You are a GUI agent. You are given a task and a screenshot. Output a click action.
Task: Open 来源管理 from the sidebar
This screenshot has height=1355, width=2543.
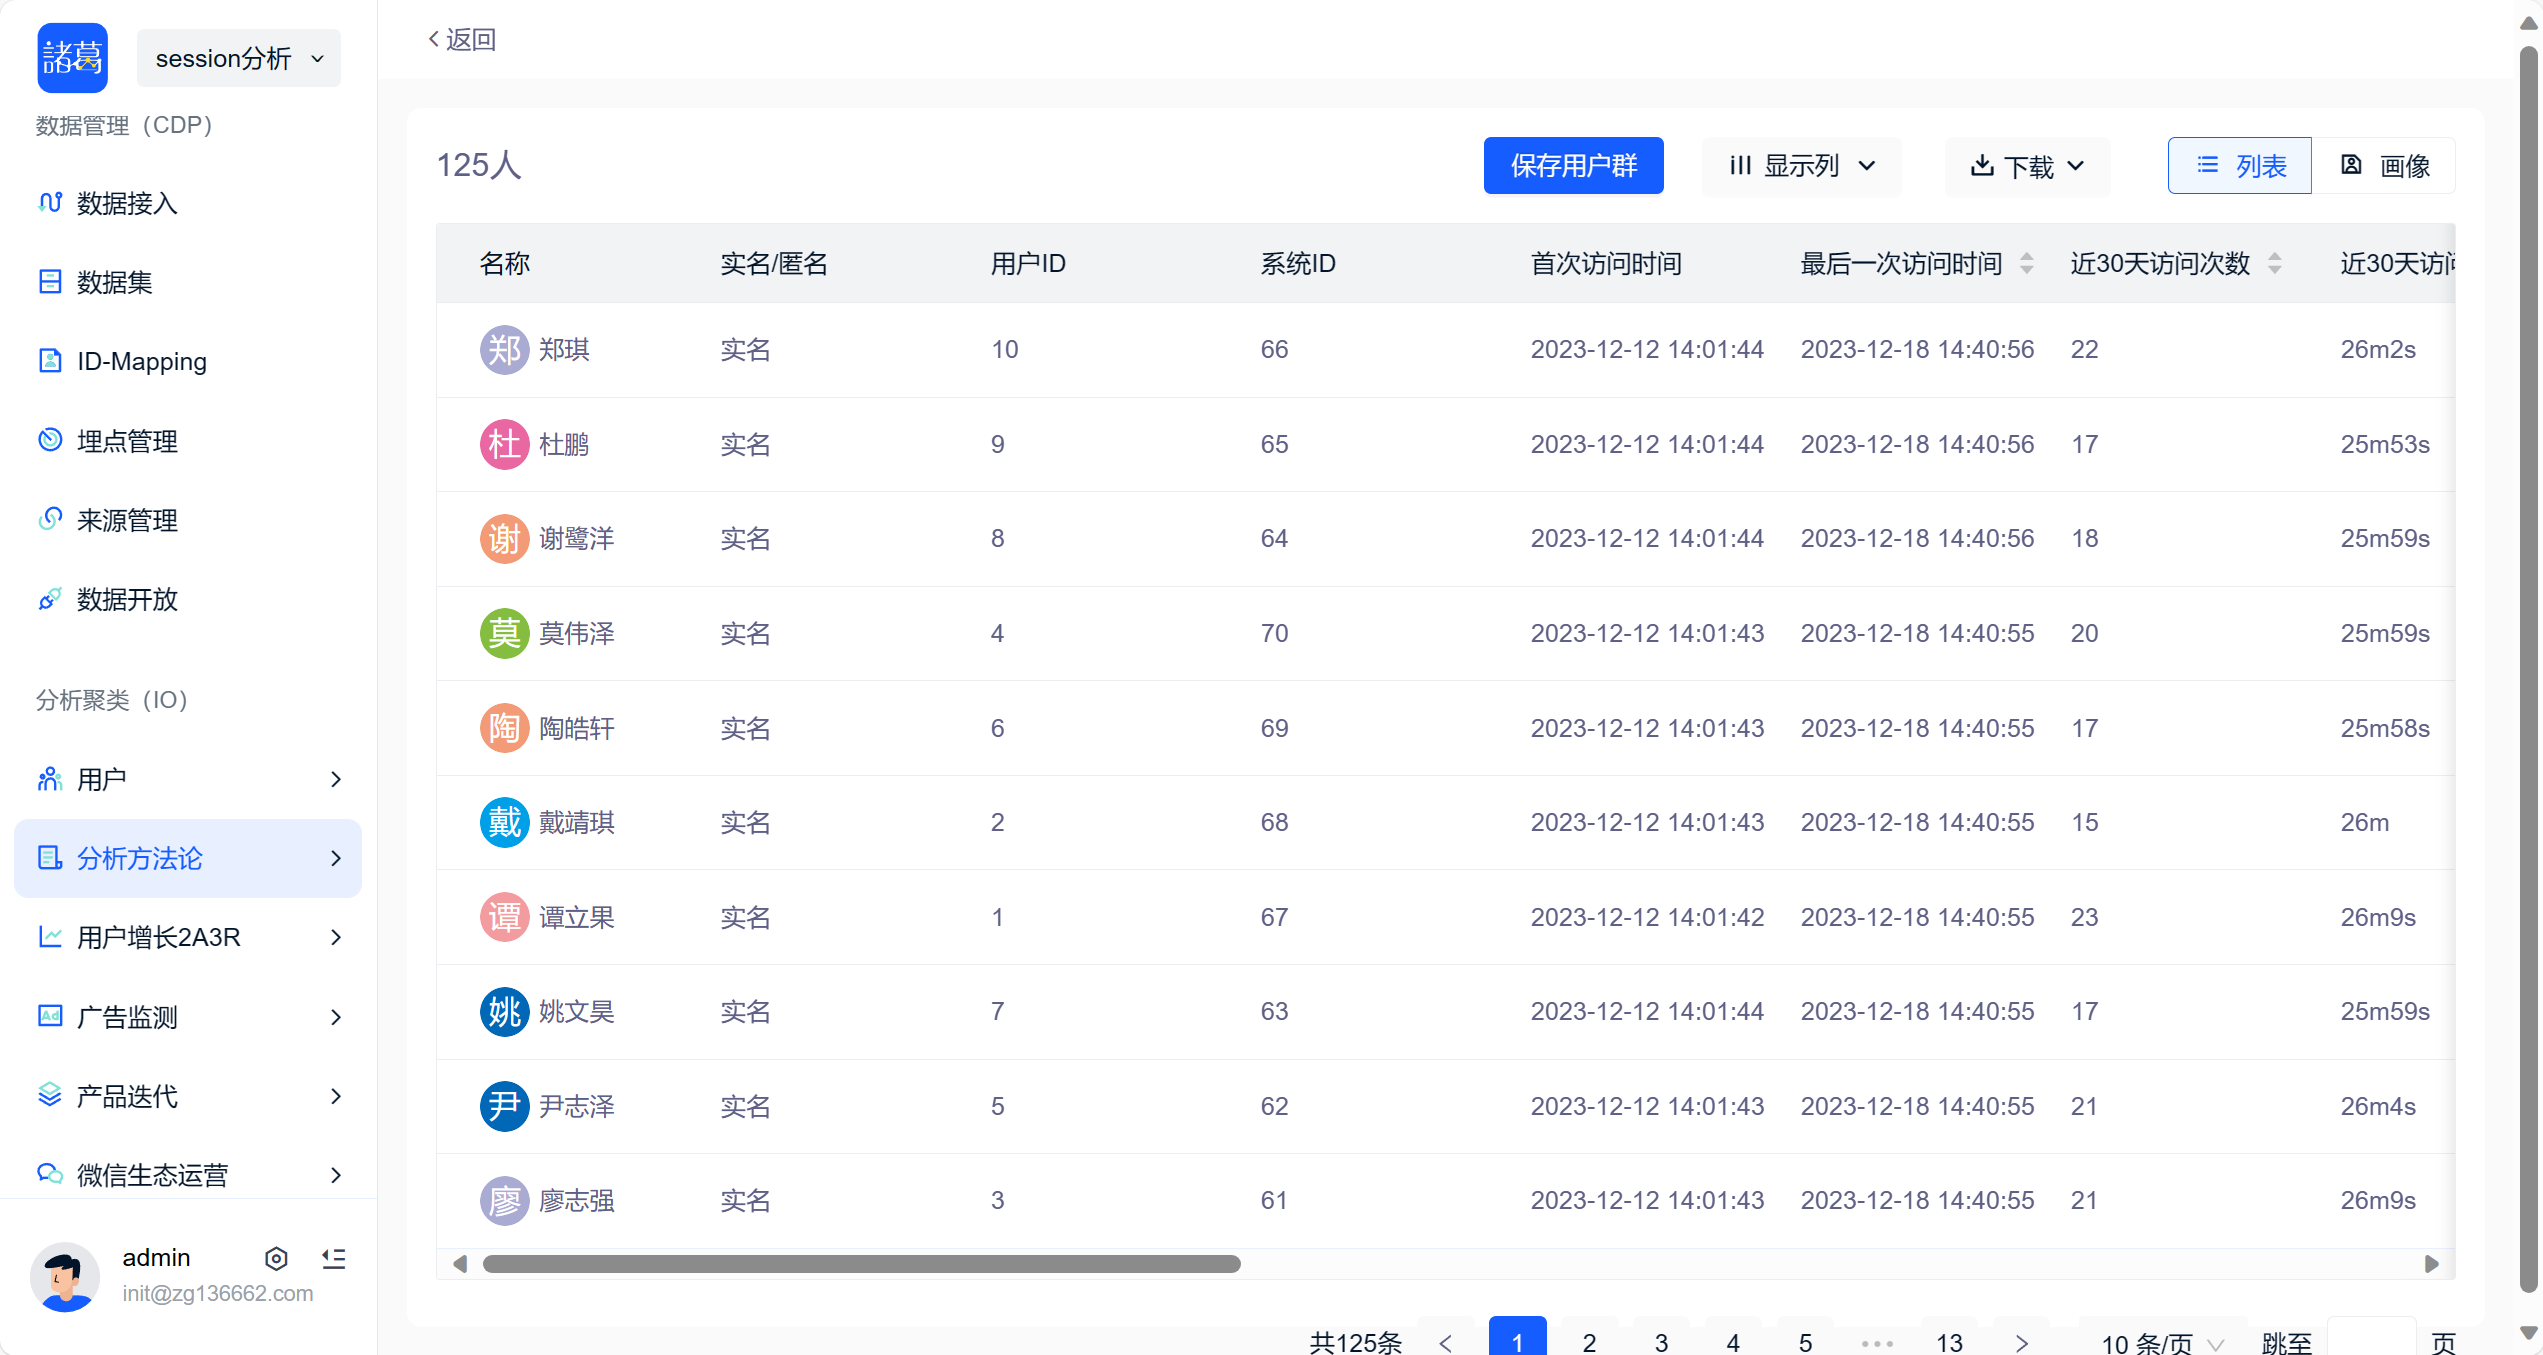pos(126,520)
